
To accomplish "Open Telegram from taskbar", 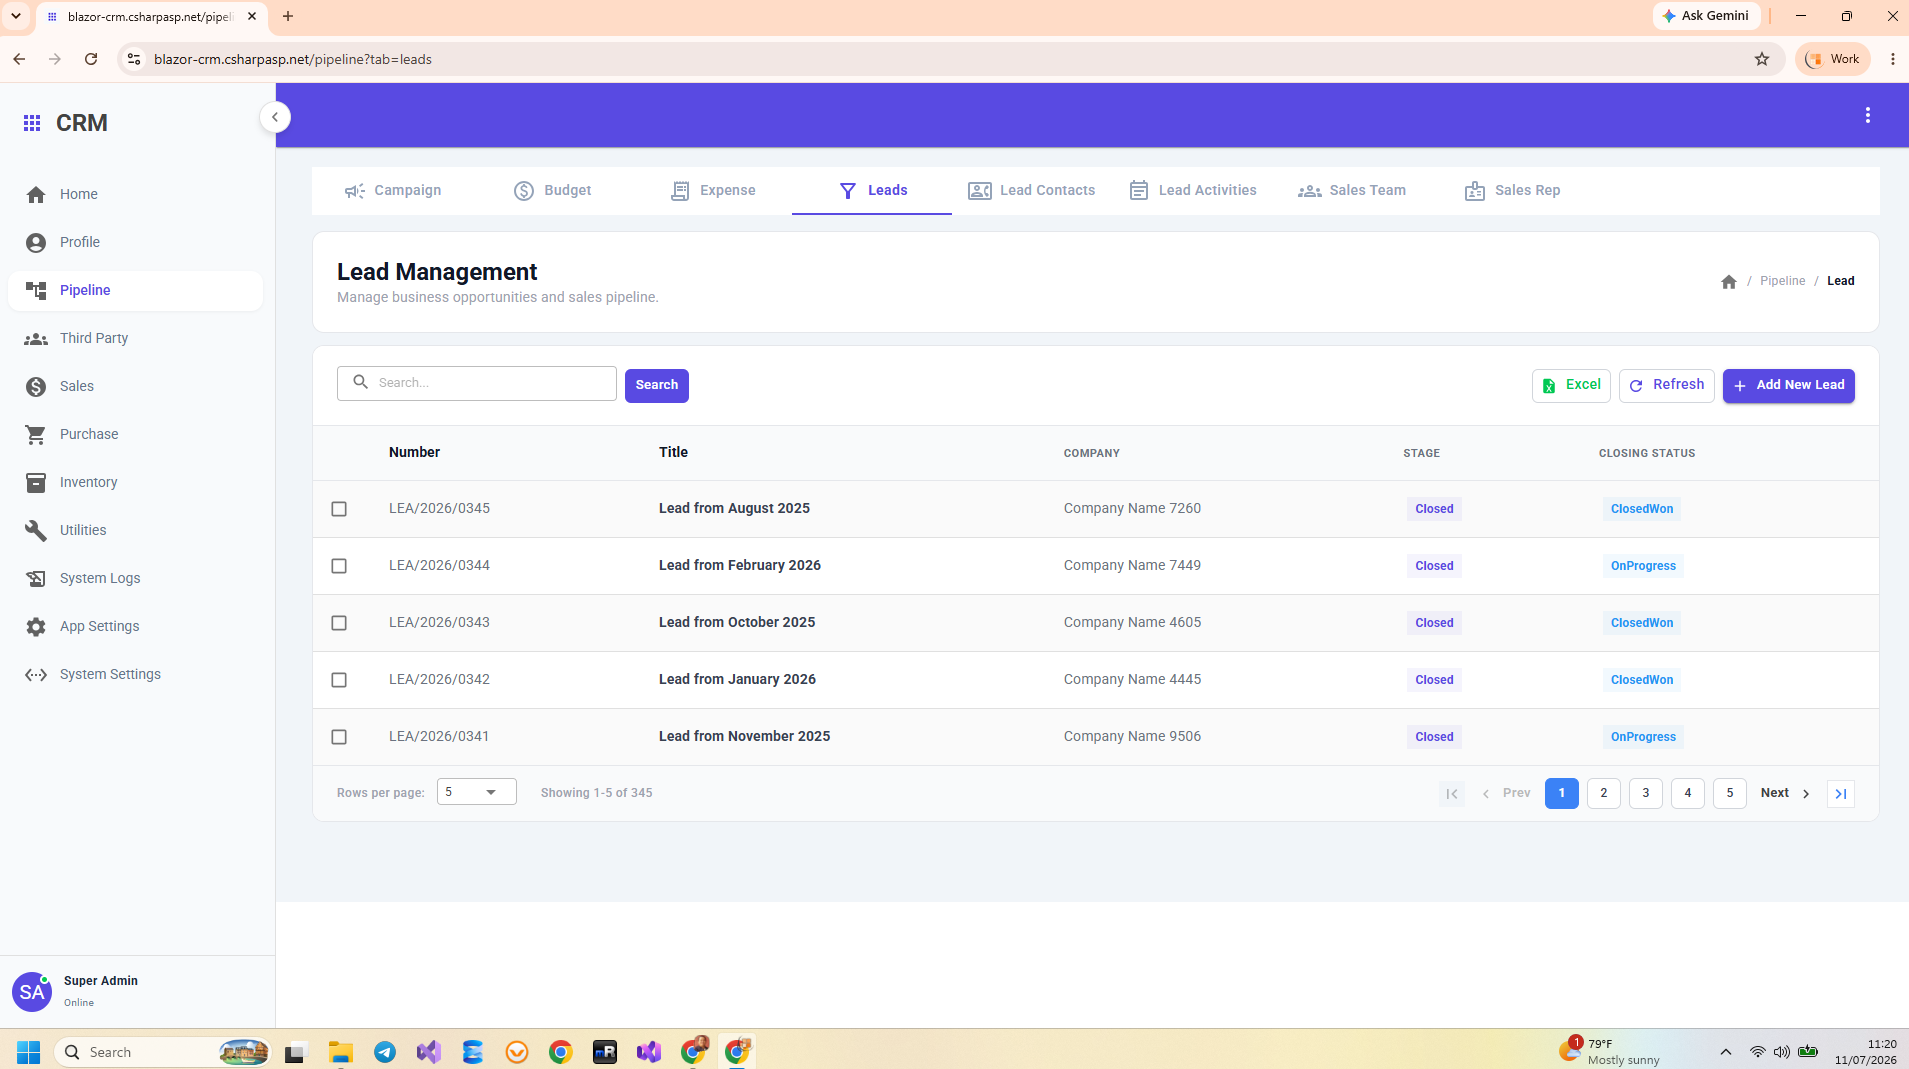I will coord(385,1052).
